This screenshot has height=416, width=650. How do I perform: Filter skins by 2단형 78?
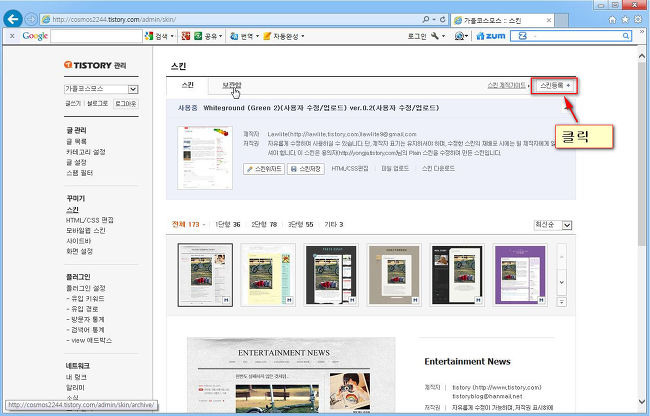coord(264,224)
